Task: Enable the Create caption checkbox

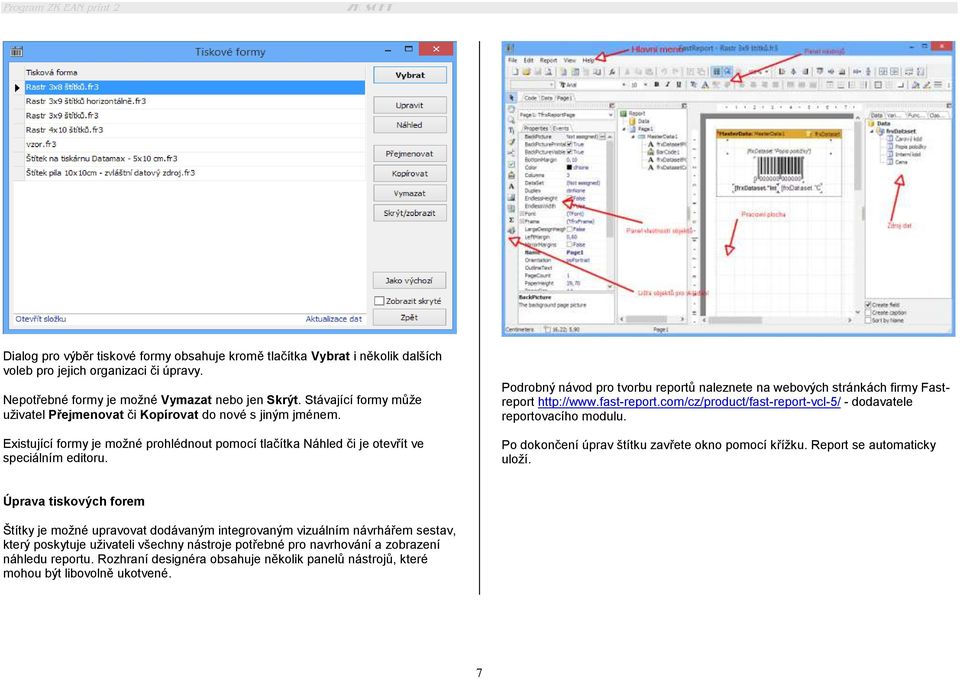Action: tap(868, 312)
